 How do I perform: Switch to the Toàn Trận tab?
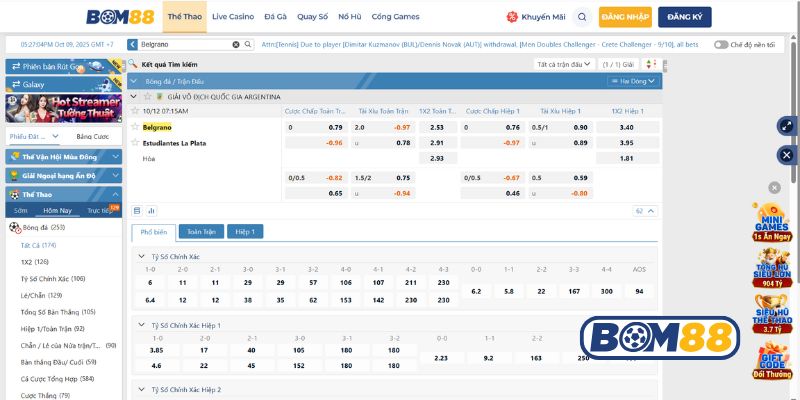201,231
